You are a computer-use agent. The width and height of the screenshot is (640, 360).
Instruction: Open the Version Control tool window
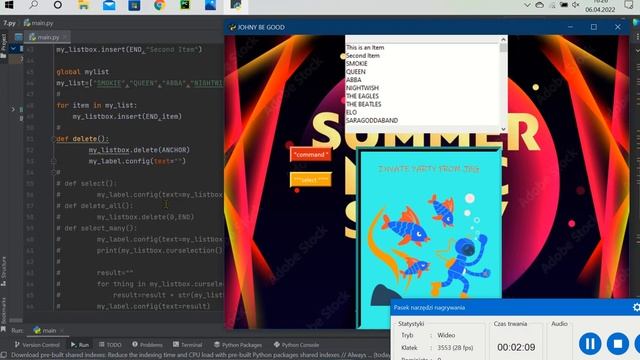[37, 345]
